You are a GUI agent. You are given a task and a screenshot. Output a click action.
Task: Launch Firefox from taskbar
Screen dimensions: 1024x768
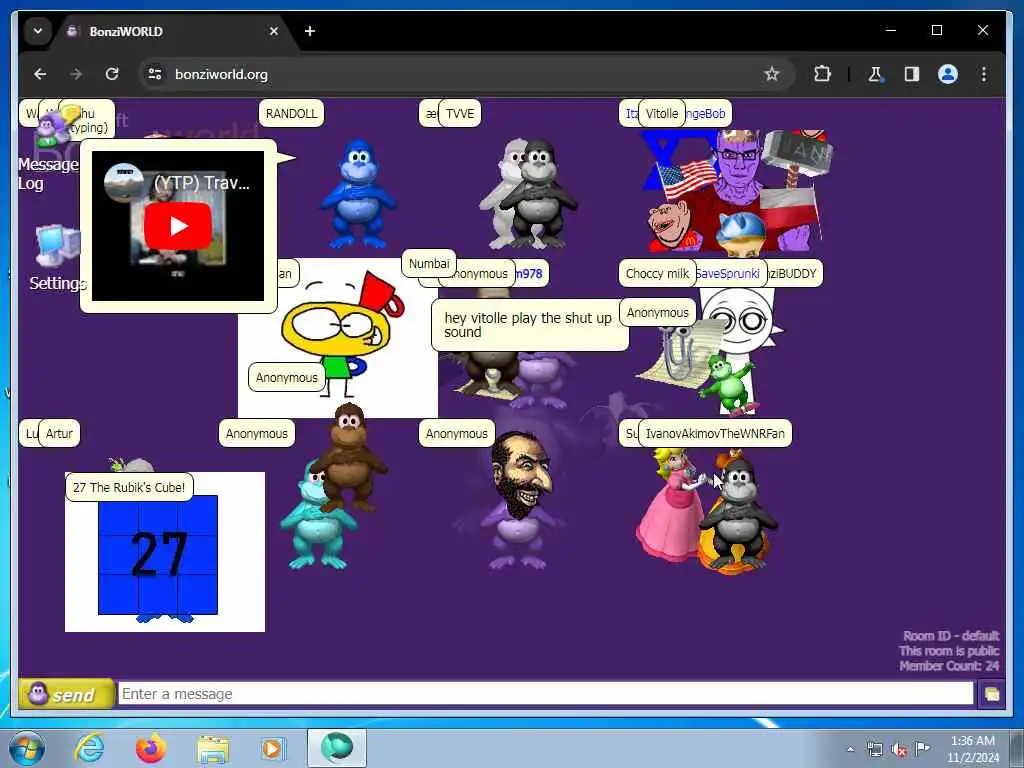(x=150, y=748)
